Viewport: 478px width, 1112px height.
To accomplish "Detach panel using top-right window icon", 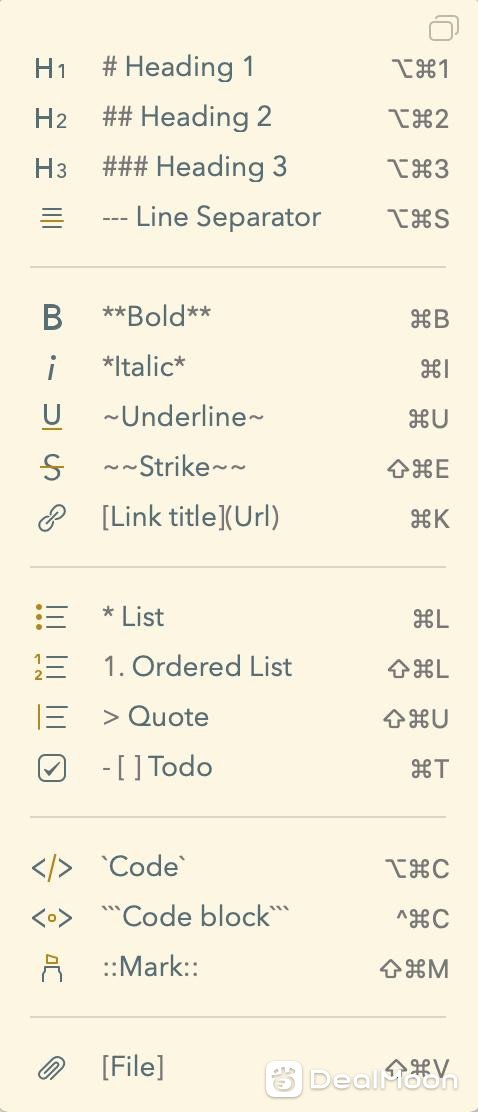I will pyautogui.click(x=444, y=28).
